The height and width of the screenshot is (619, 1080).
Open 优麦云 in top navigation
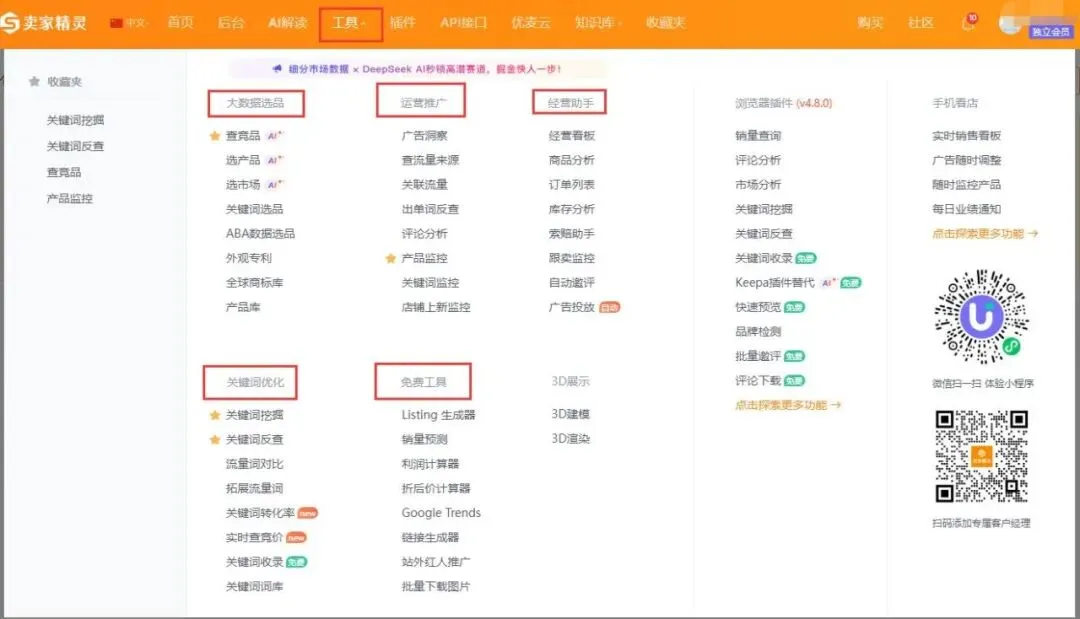[531, 23]
